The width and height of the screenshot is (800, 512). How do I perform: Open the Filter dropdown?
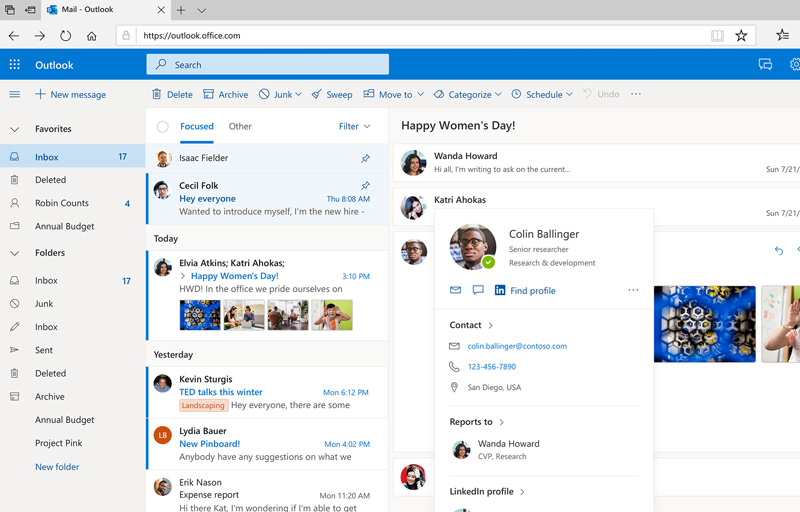point(355,126)
